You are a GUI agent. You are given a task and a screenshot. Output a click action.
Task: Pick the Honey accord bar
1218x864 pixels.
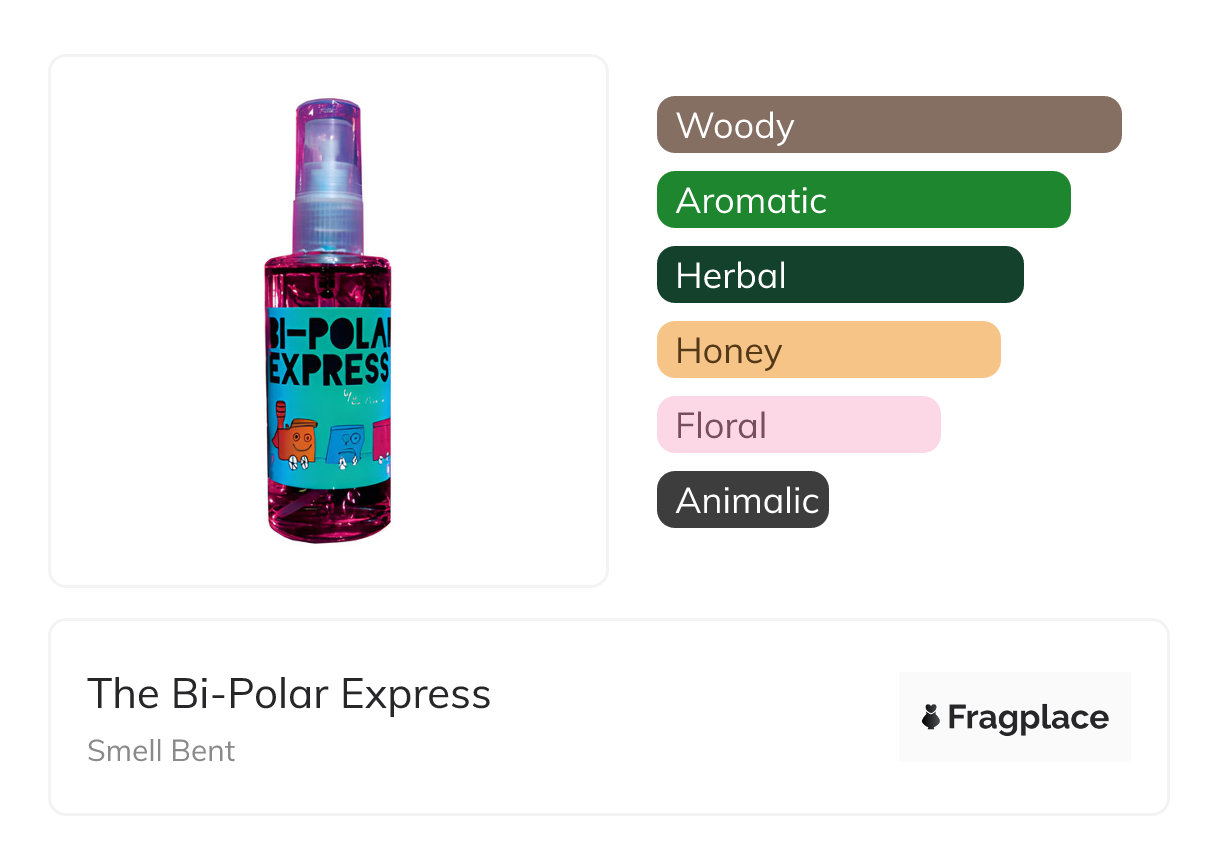coord(828,350)
